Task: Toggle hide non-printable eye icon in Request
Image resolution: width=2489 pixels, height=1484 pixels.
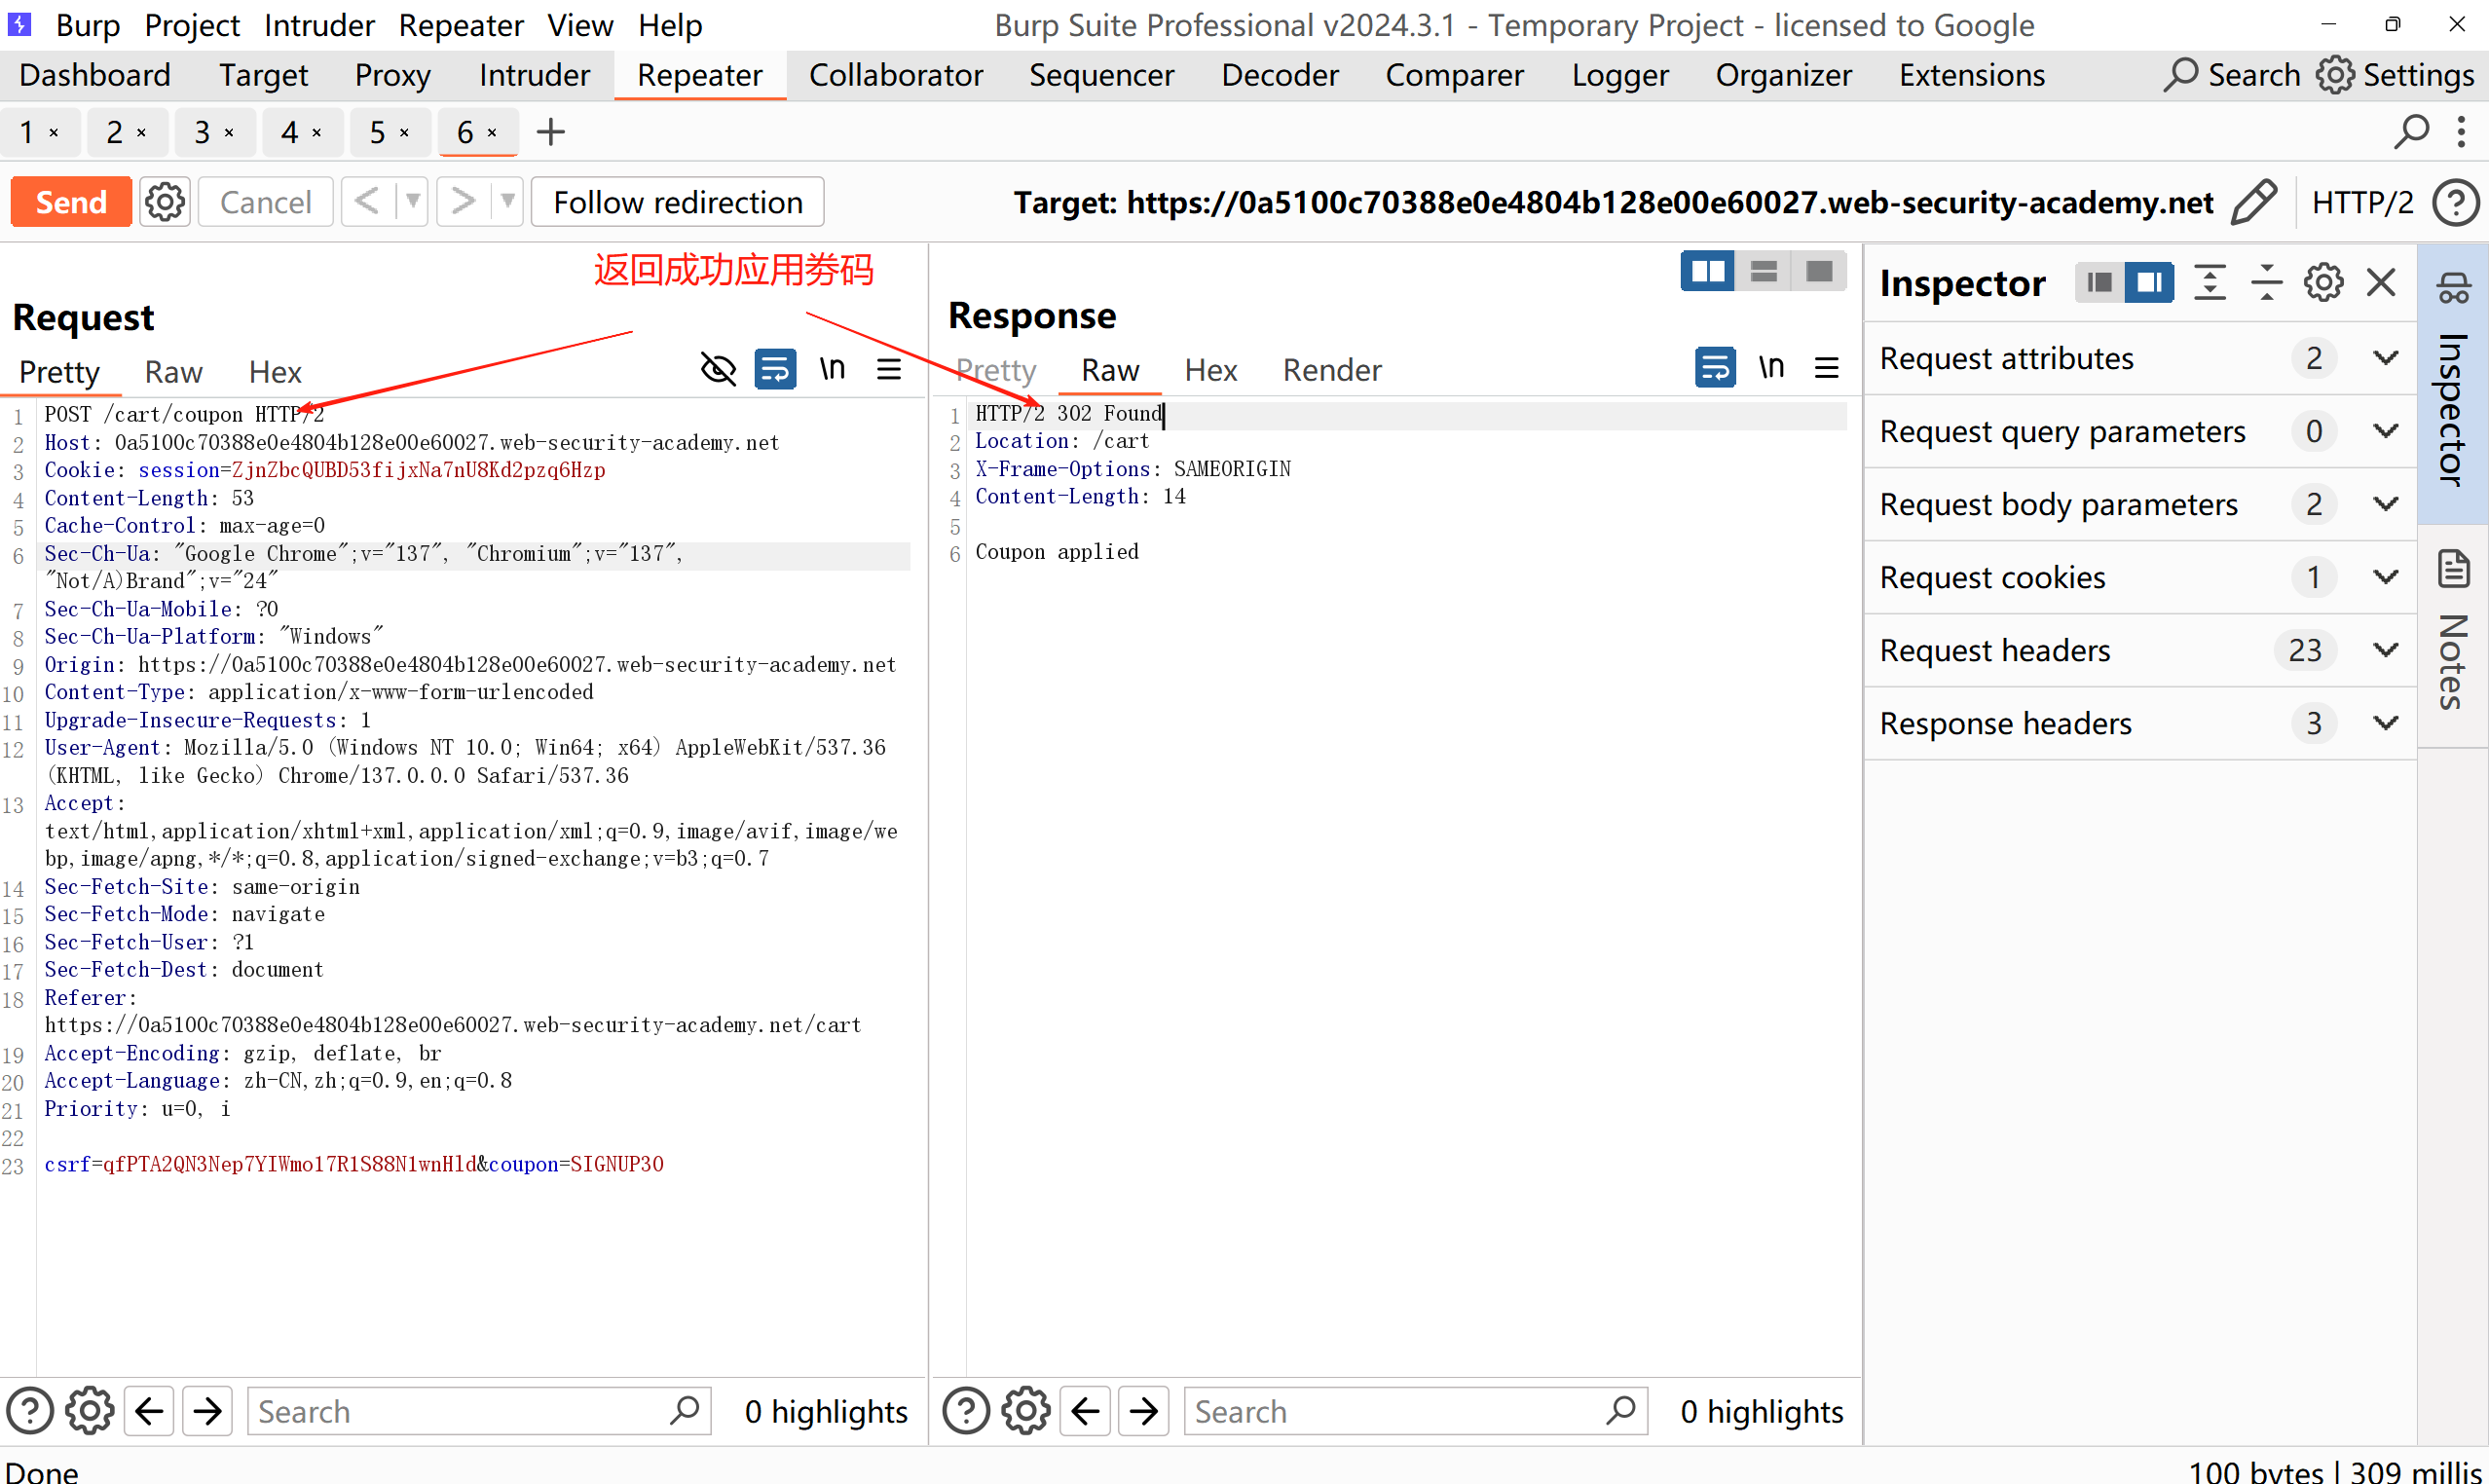Action: tap(717, 370)
